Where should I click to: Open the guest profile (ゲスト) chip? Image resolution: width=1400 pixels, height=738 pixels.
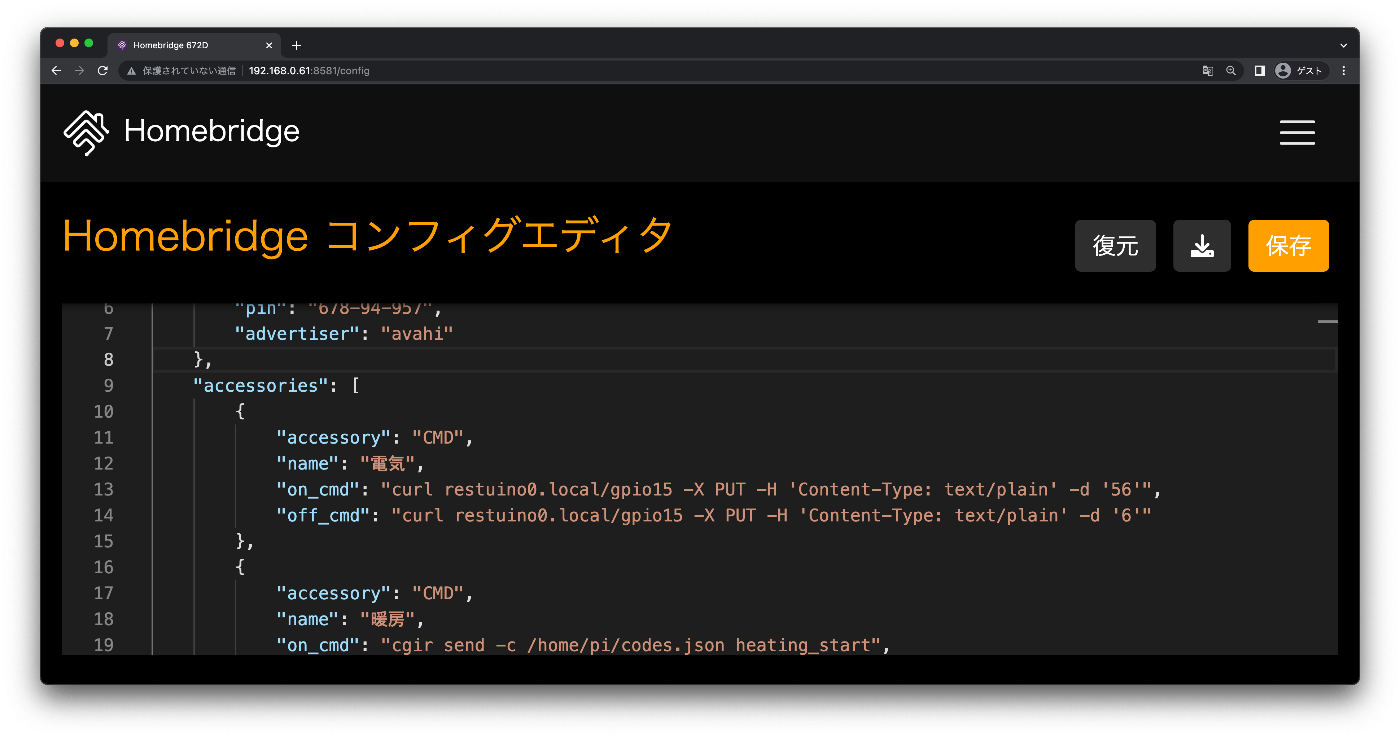pyautogui.click(x=1300, y=71)
